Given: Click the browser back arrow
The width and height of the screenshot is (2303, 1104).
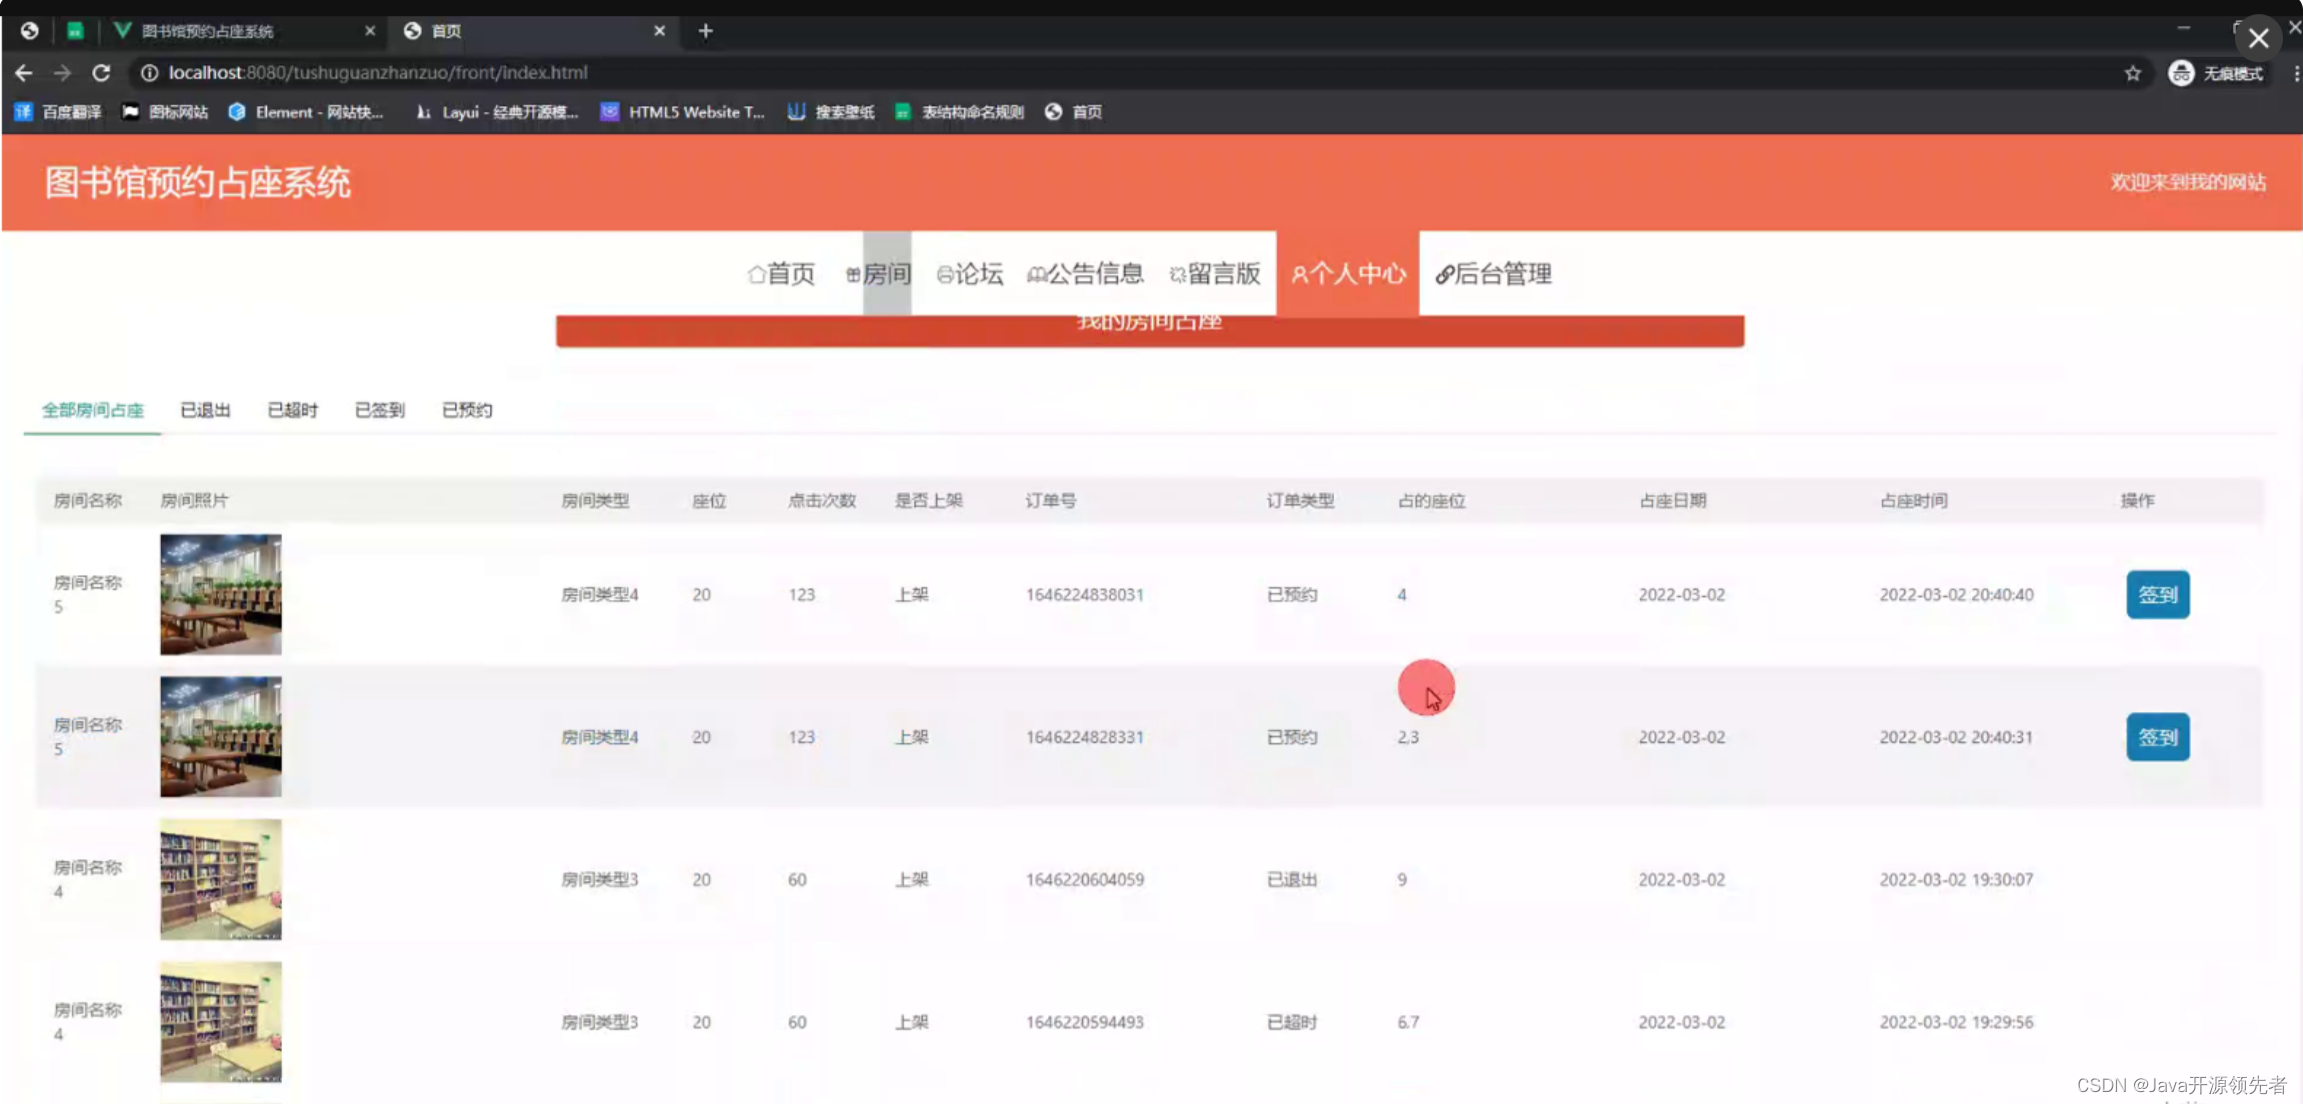Looking at the screenshot, I should tap(24, 73).
